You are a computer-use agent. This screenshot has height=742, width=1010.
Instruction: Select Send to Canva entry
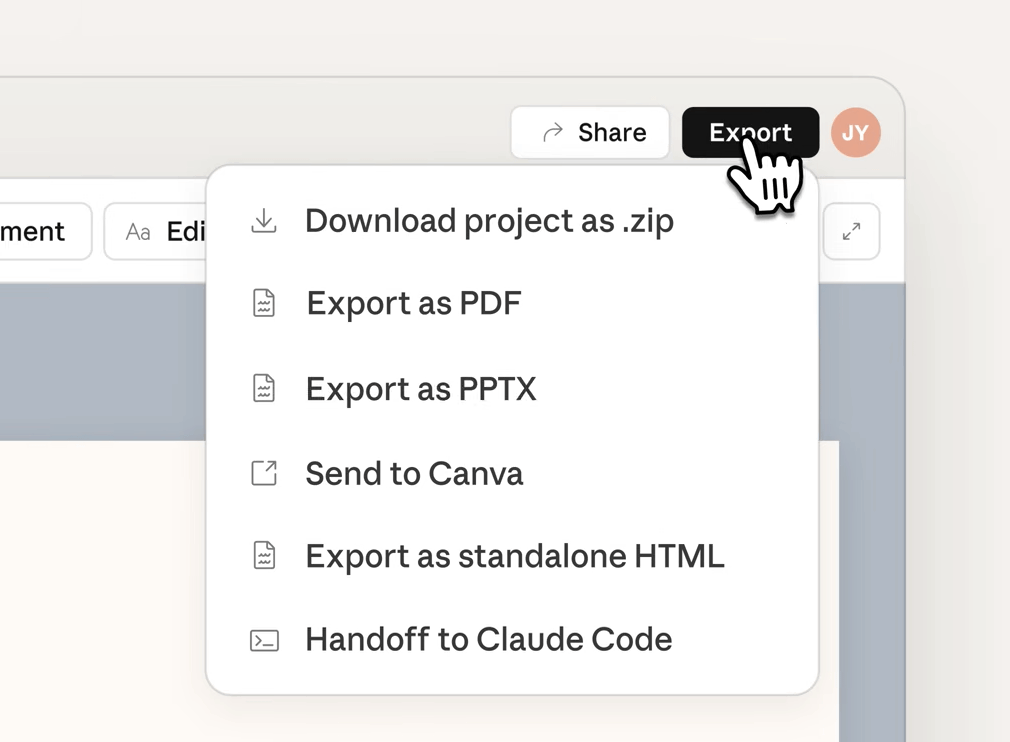click(414, 473)
